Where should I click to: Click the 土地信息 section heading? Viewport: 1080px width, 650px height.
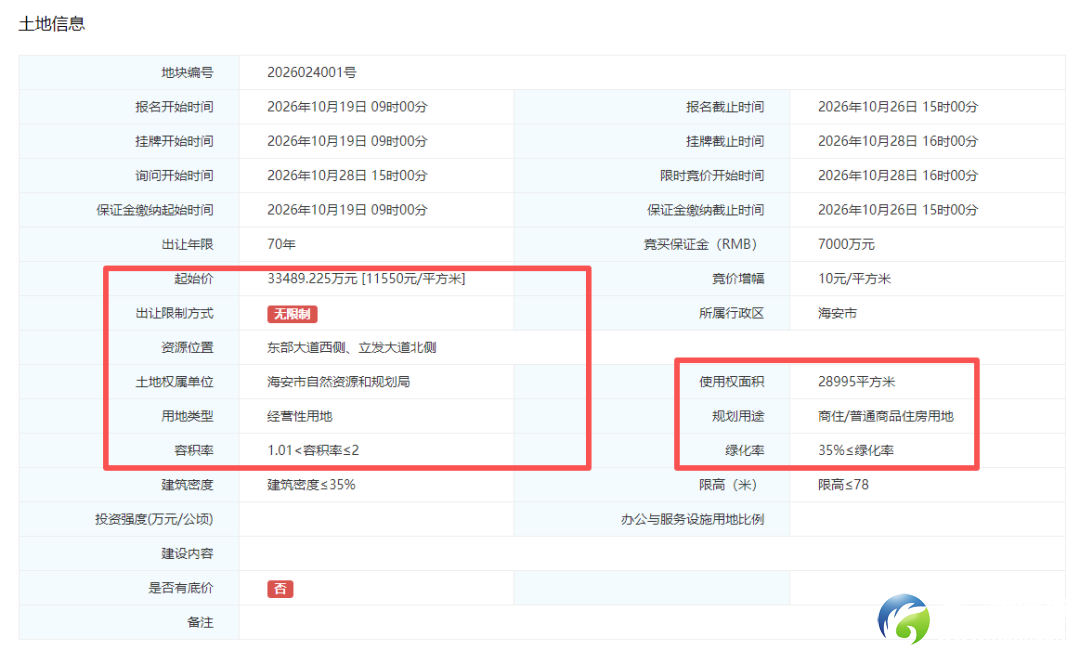pos(52,23)
